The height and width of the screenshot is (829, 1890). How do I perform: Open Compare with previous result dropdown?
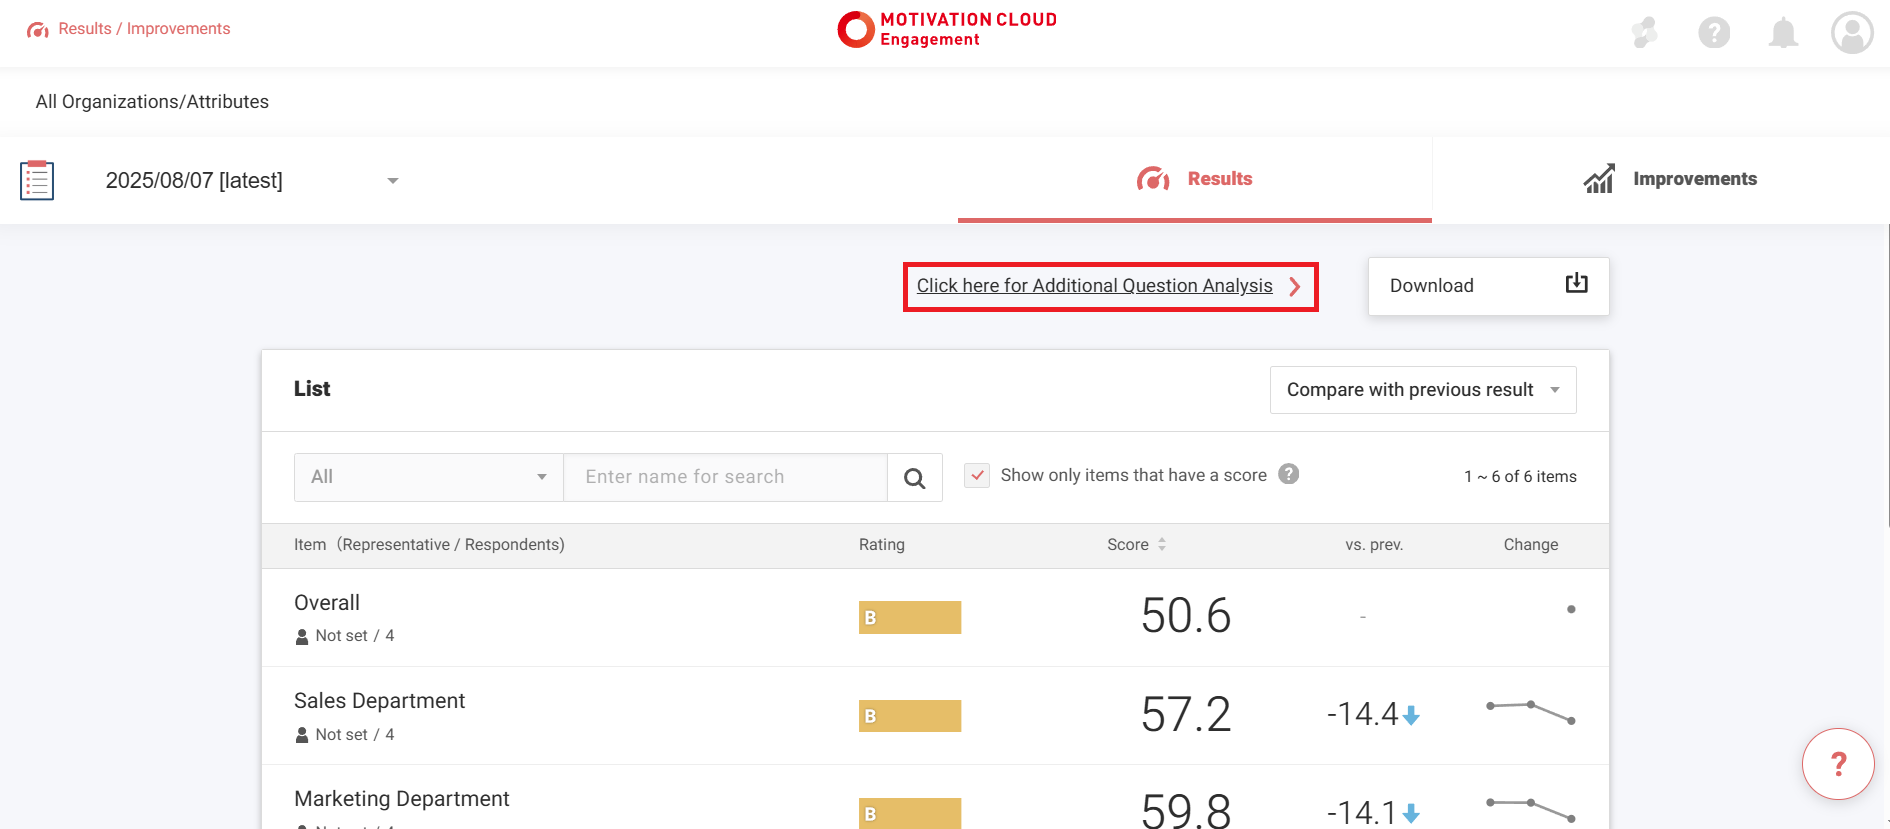(x=1422, y=390)
